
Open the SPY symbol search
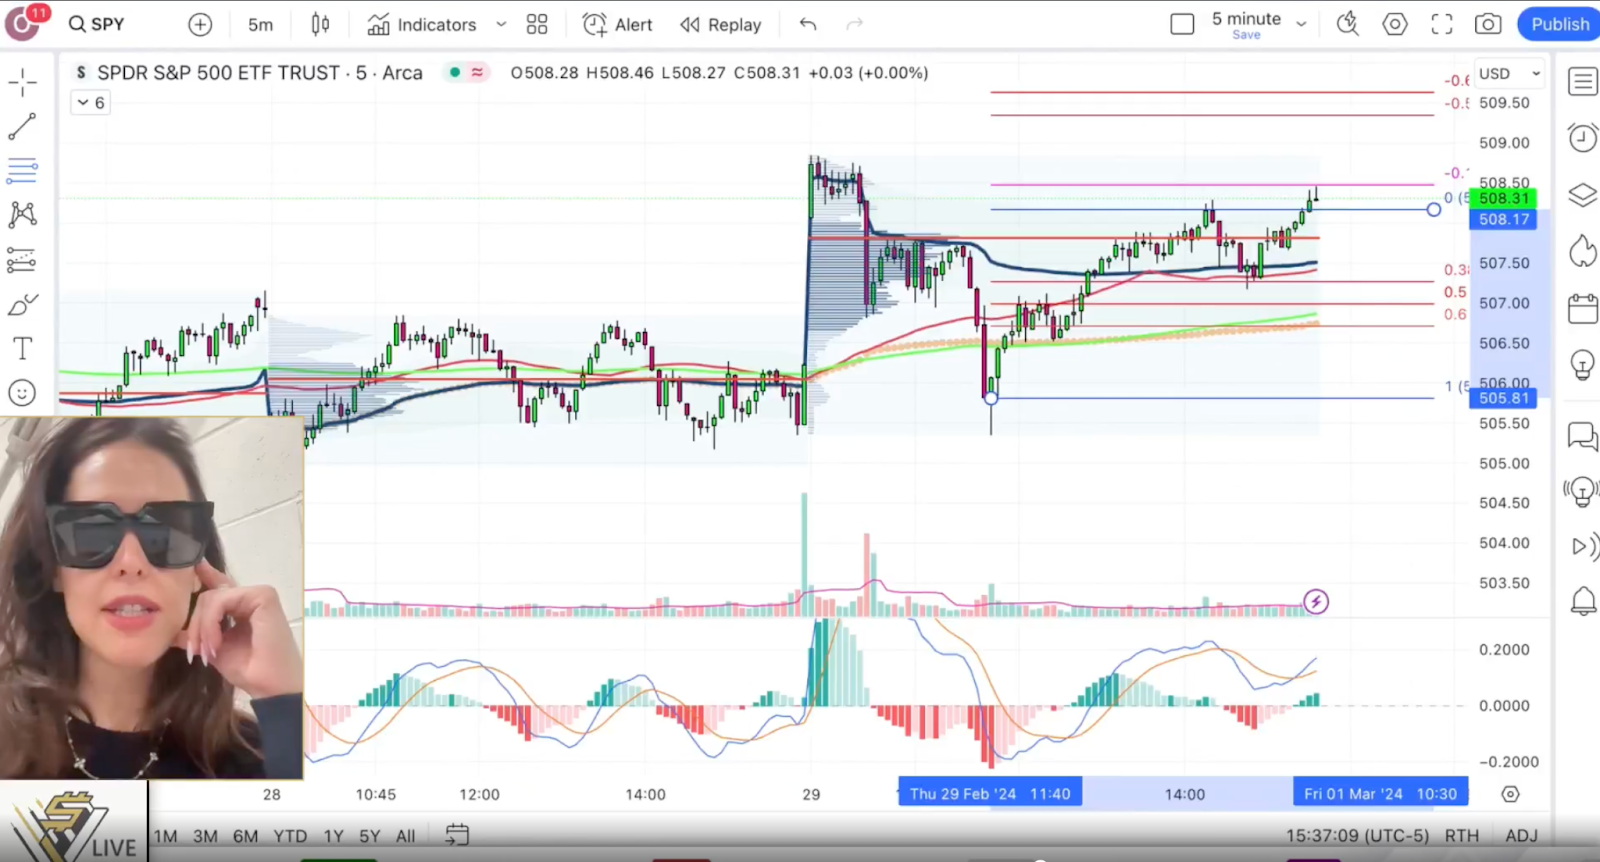pyautogui.click(x=96, y=24)
